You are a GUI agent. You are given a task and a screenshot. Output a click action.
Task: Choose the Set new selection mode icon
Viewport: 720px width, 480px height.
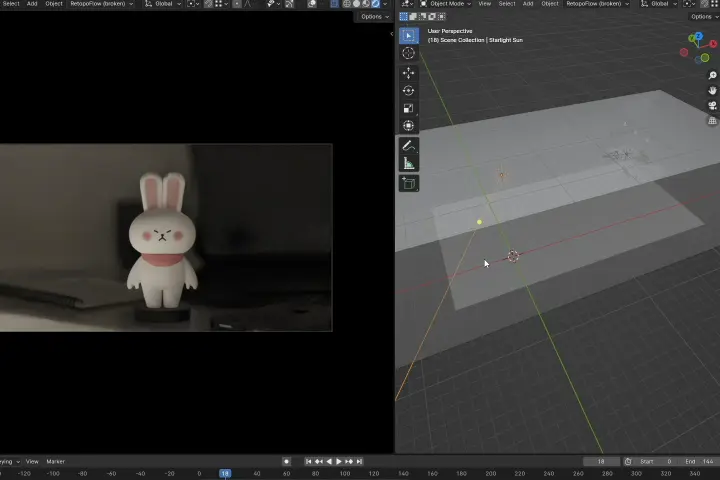[404, 17]
